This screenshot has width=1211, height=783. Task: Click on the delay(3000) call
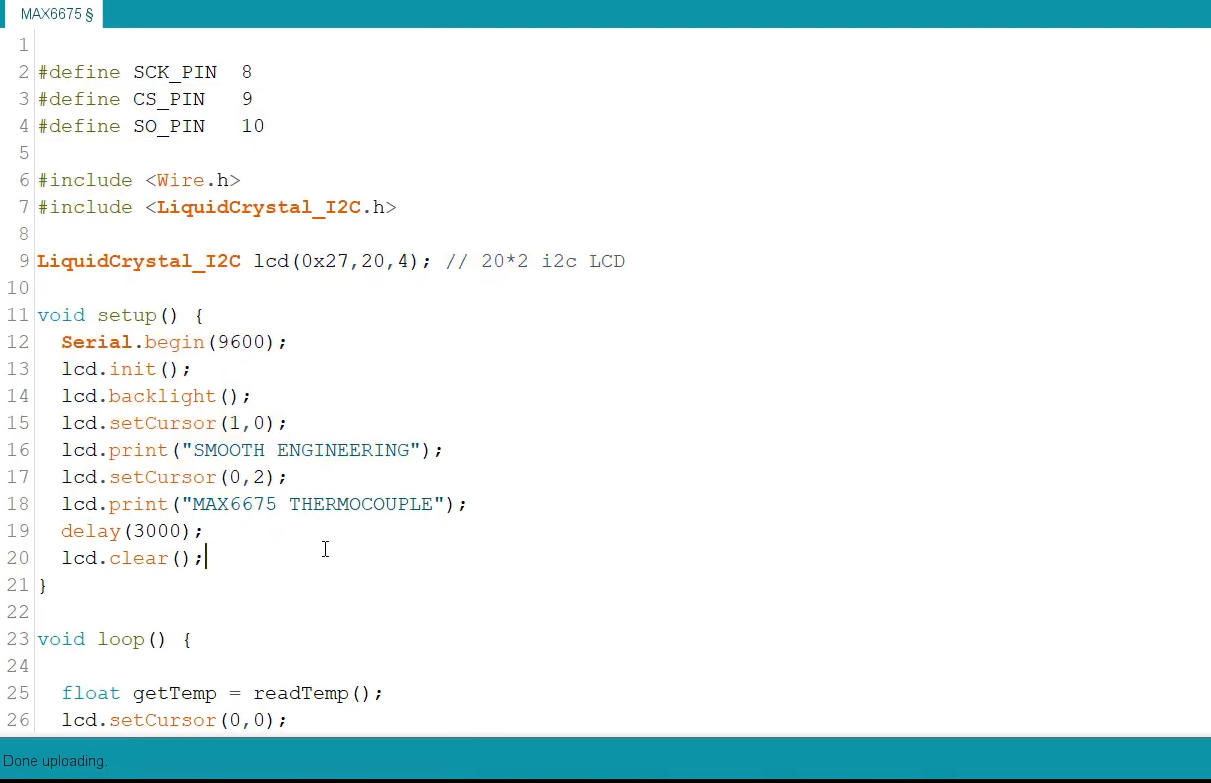click(131, 531)
